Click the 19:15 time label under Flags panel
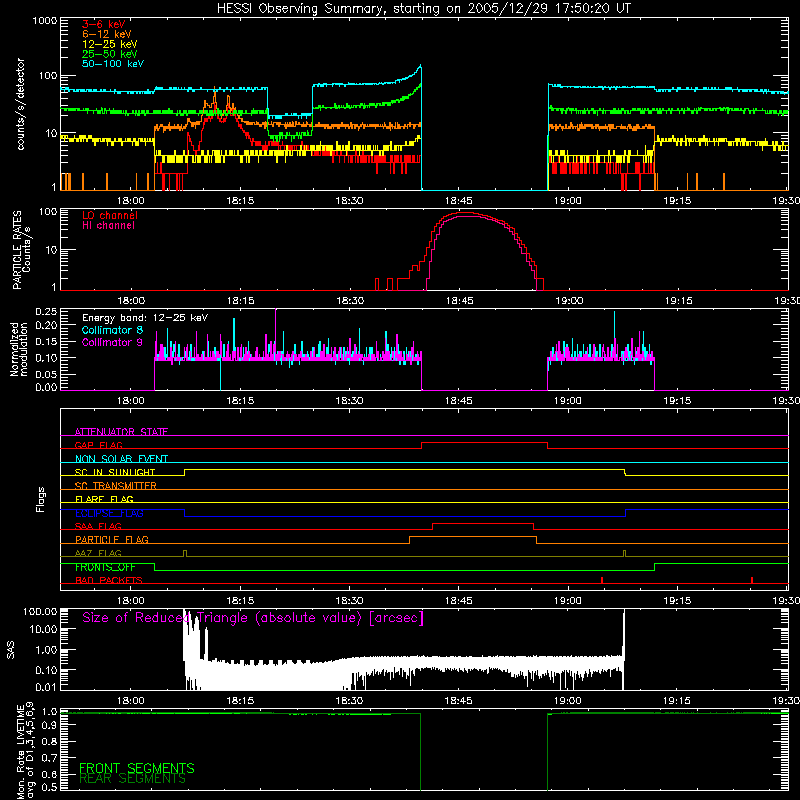The image size is (800, 800). [x=678, y=601]
